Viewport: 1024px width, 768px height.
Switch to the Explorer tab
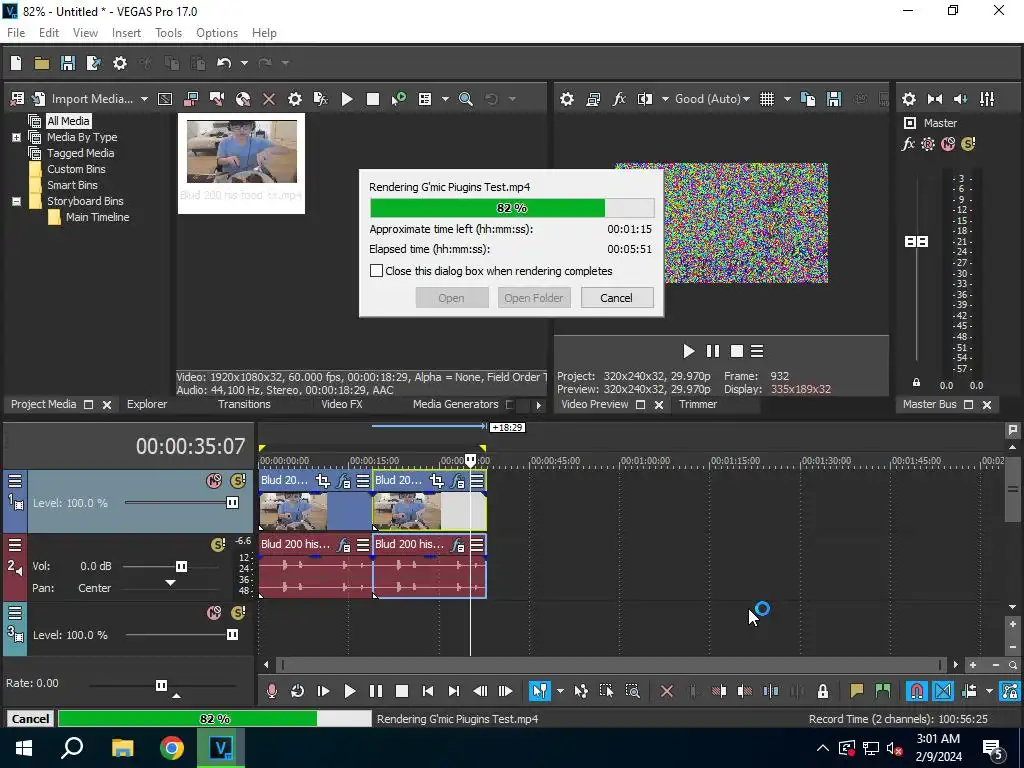[x=147, y=404]
